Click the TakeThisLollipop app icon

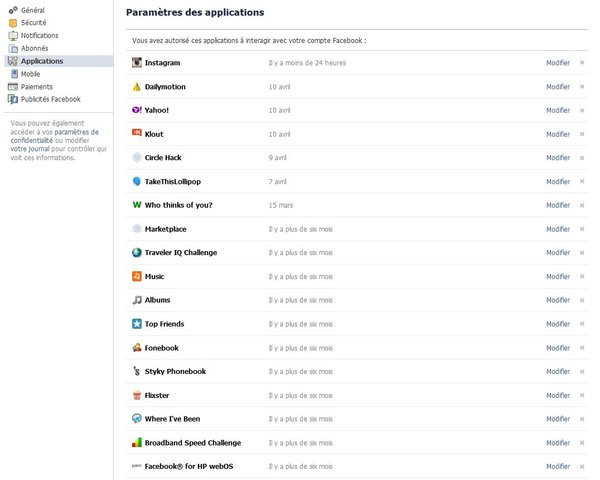coord(137,181)
